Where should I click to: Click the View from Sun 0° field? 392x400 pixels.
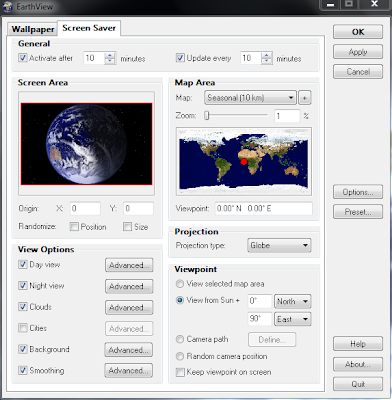pyautogui.click(x=260, y=301)
